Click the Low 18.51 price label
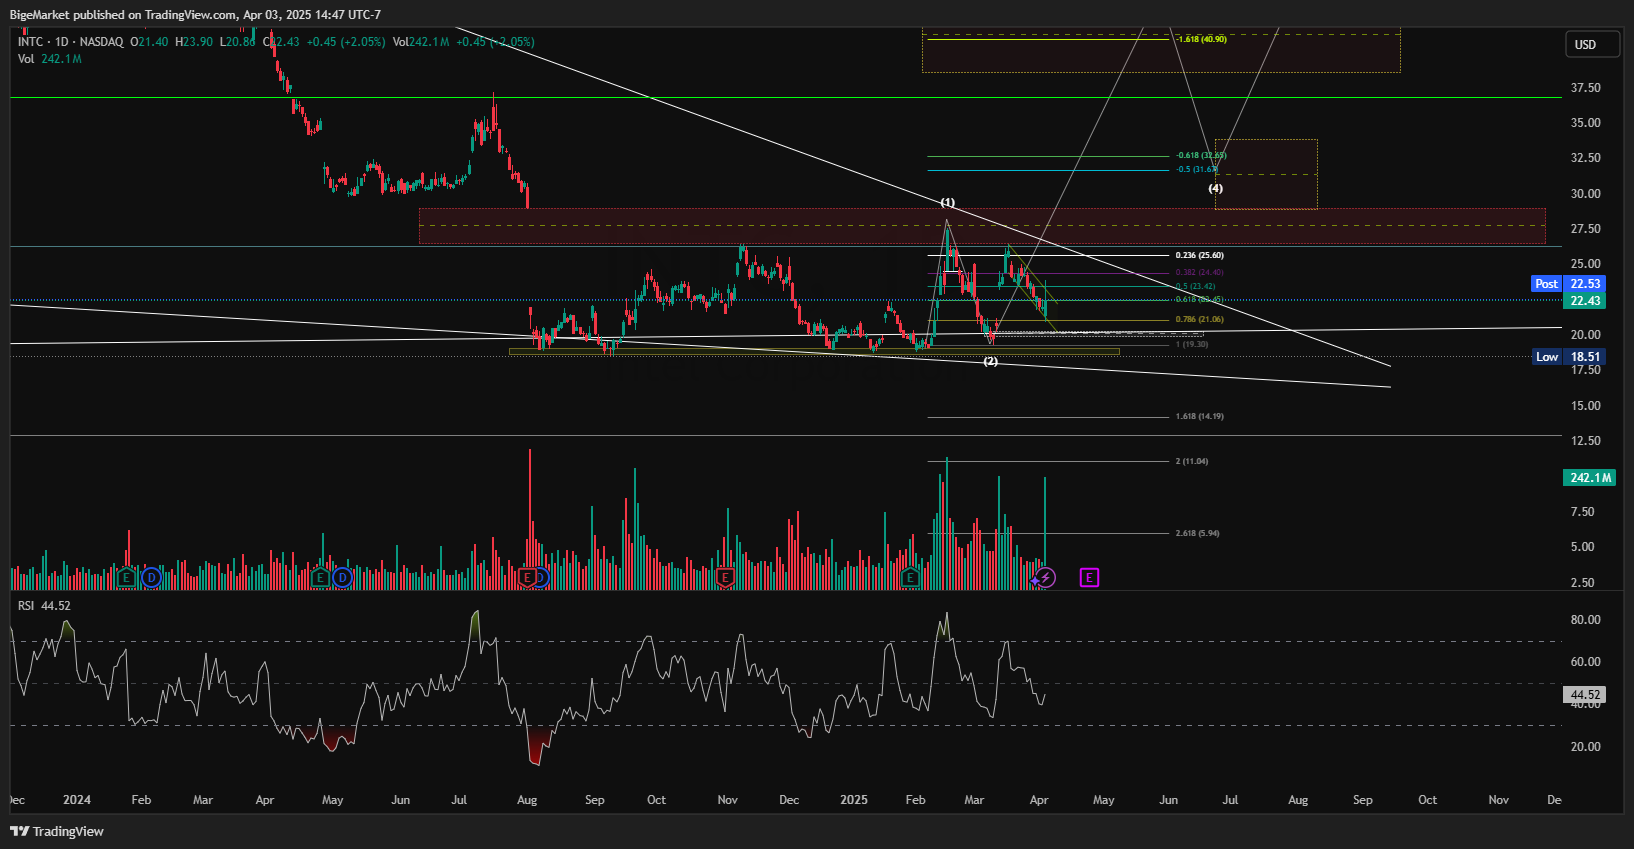Image resolution: width=1634 pixels, height=849 pixels. coord(1570,357)
